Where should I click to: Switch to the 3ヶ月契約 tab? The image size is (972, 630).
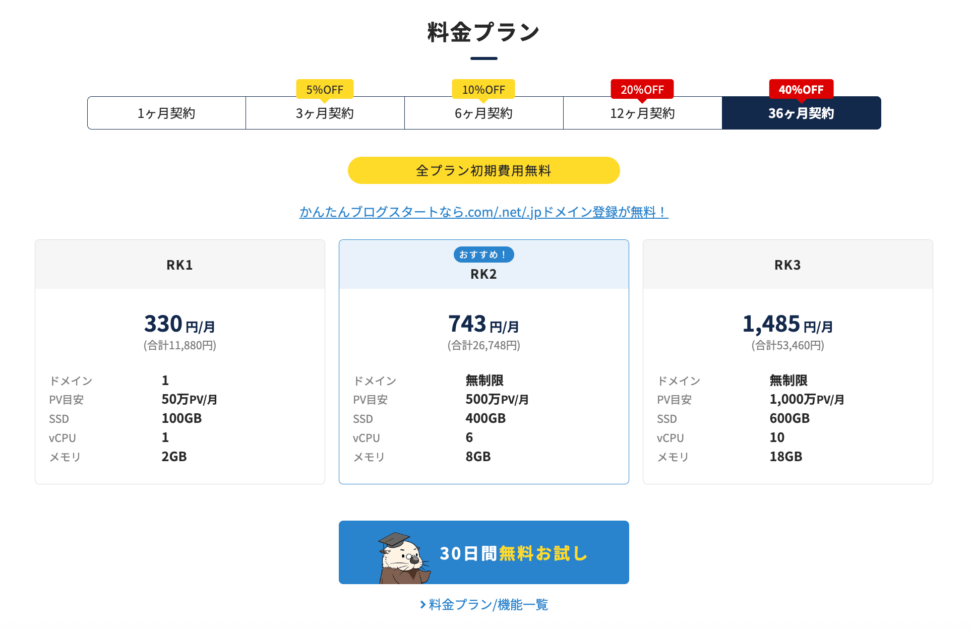tap(325, 113)
